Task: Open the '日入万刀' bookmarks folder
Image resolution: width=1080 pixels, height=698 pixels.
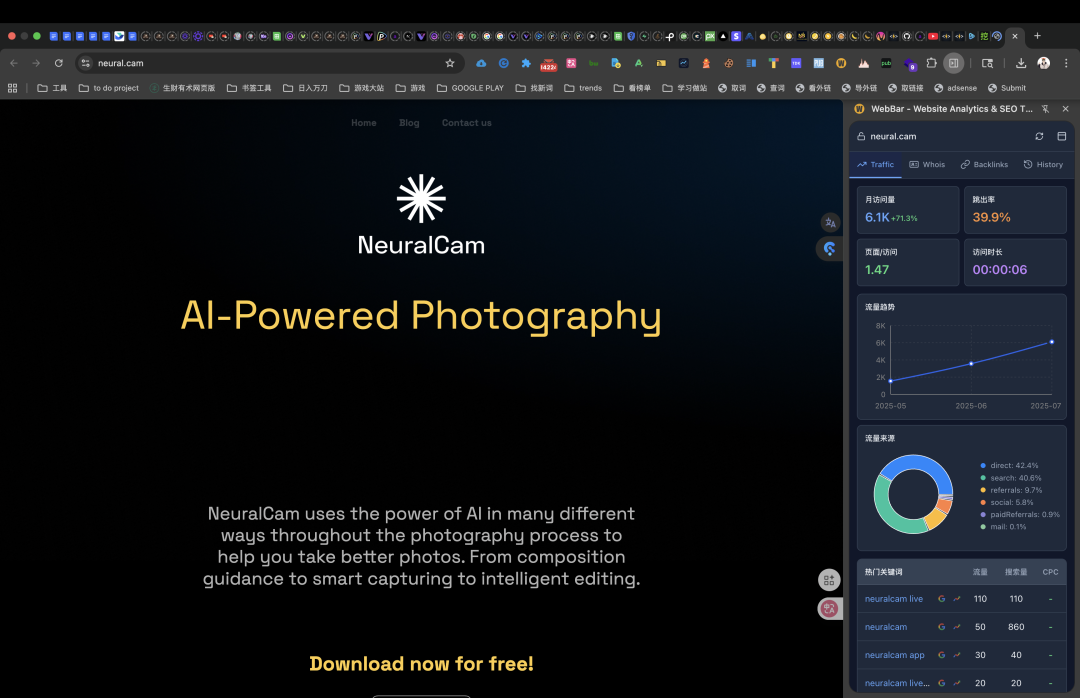Action: pos(305,88)
